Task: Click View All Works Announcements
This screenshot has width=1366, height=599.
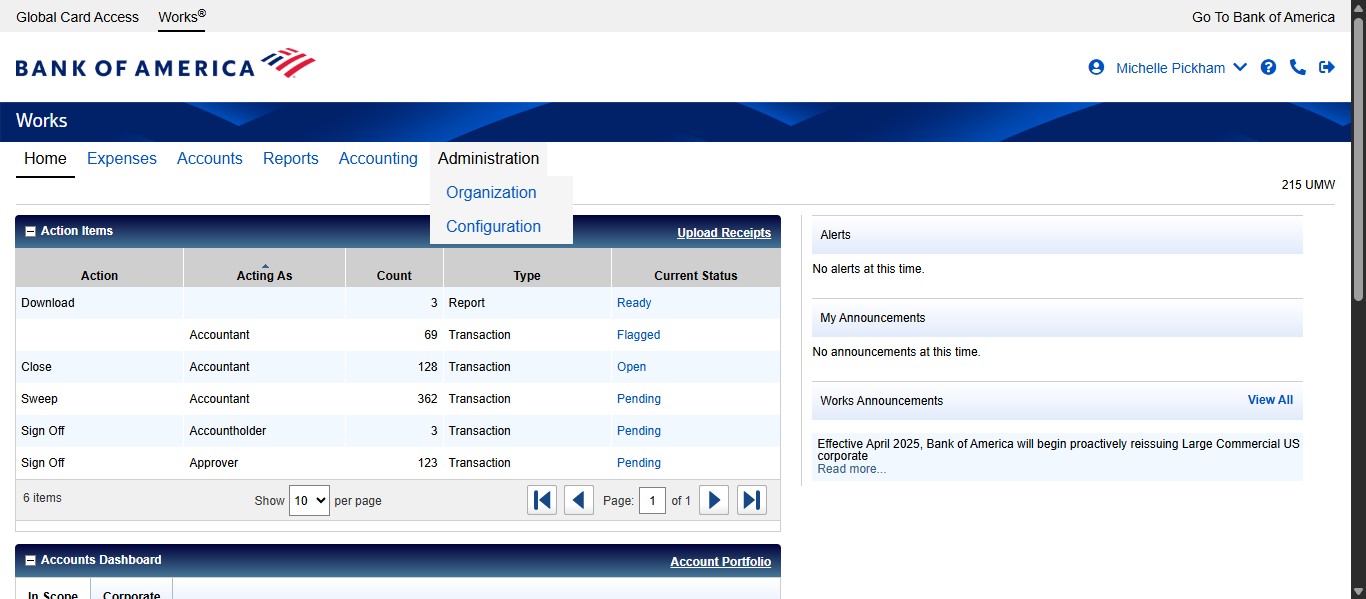Action: coord(1270,400)
